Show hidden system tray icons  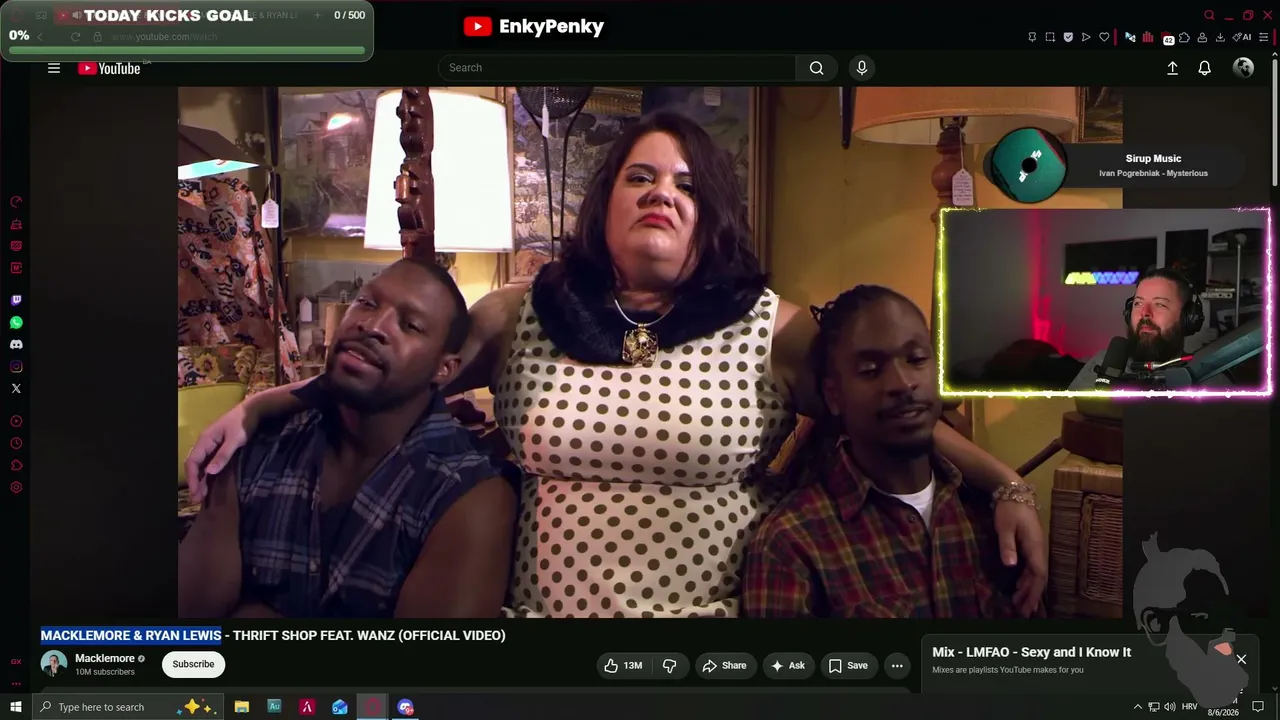[x=1137, y=707]
